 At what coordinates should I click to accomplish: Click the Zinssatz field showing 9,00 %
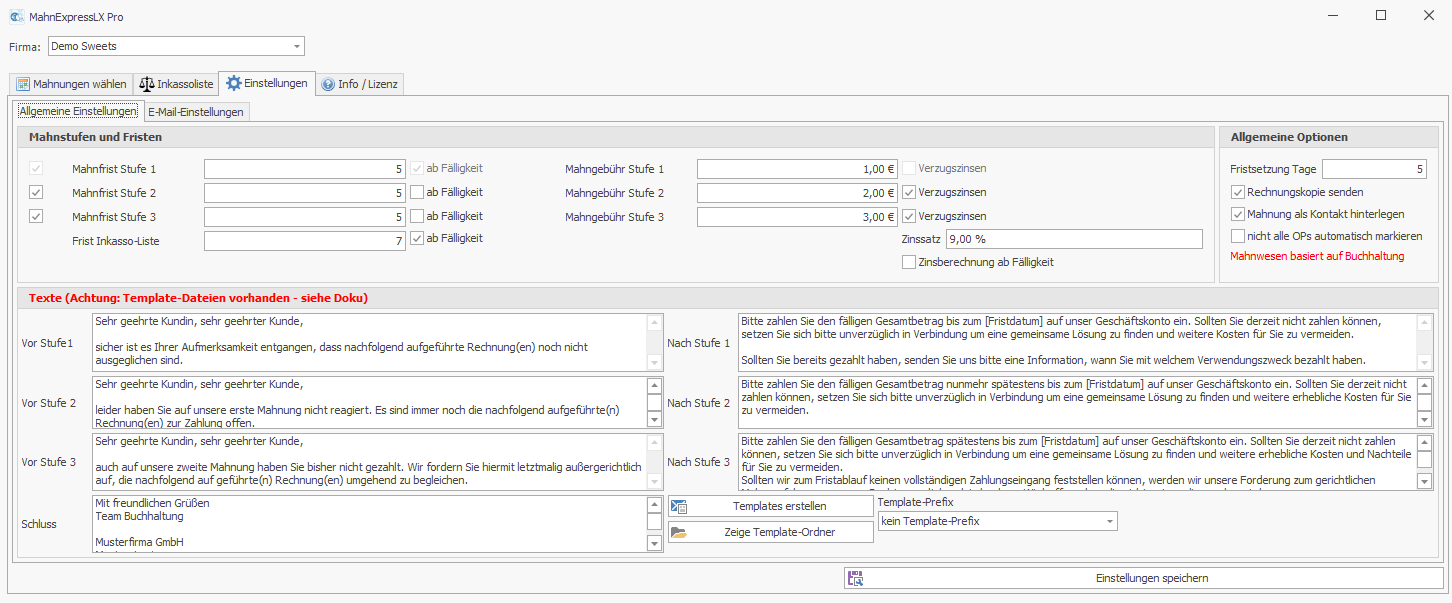click(x=1072, y=239)
